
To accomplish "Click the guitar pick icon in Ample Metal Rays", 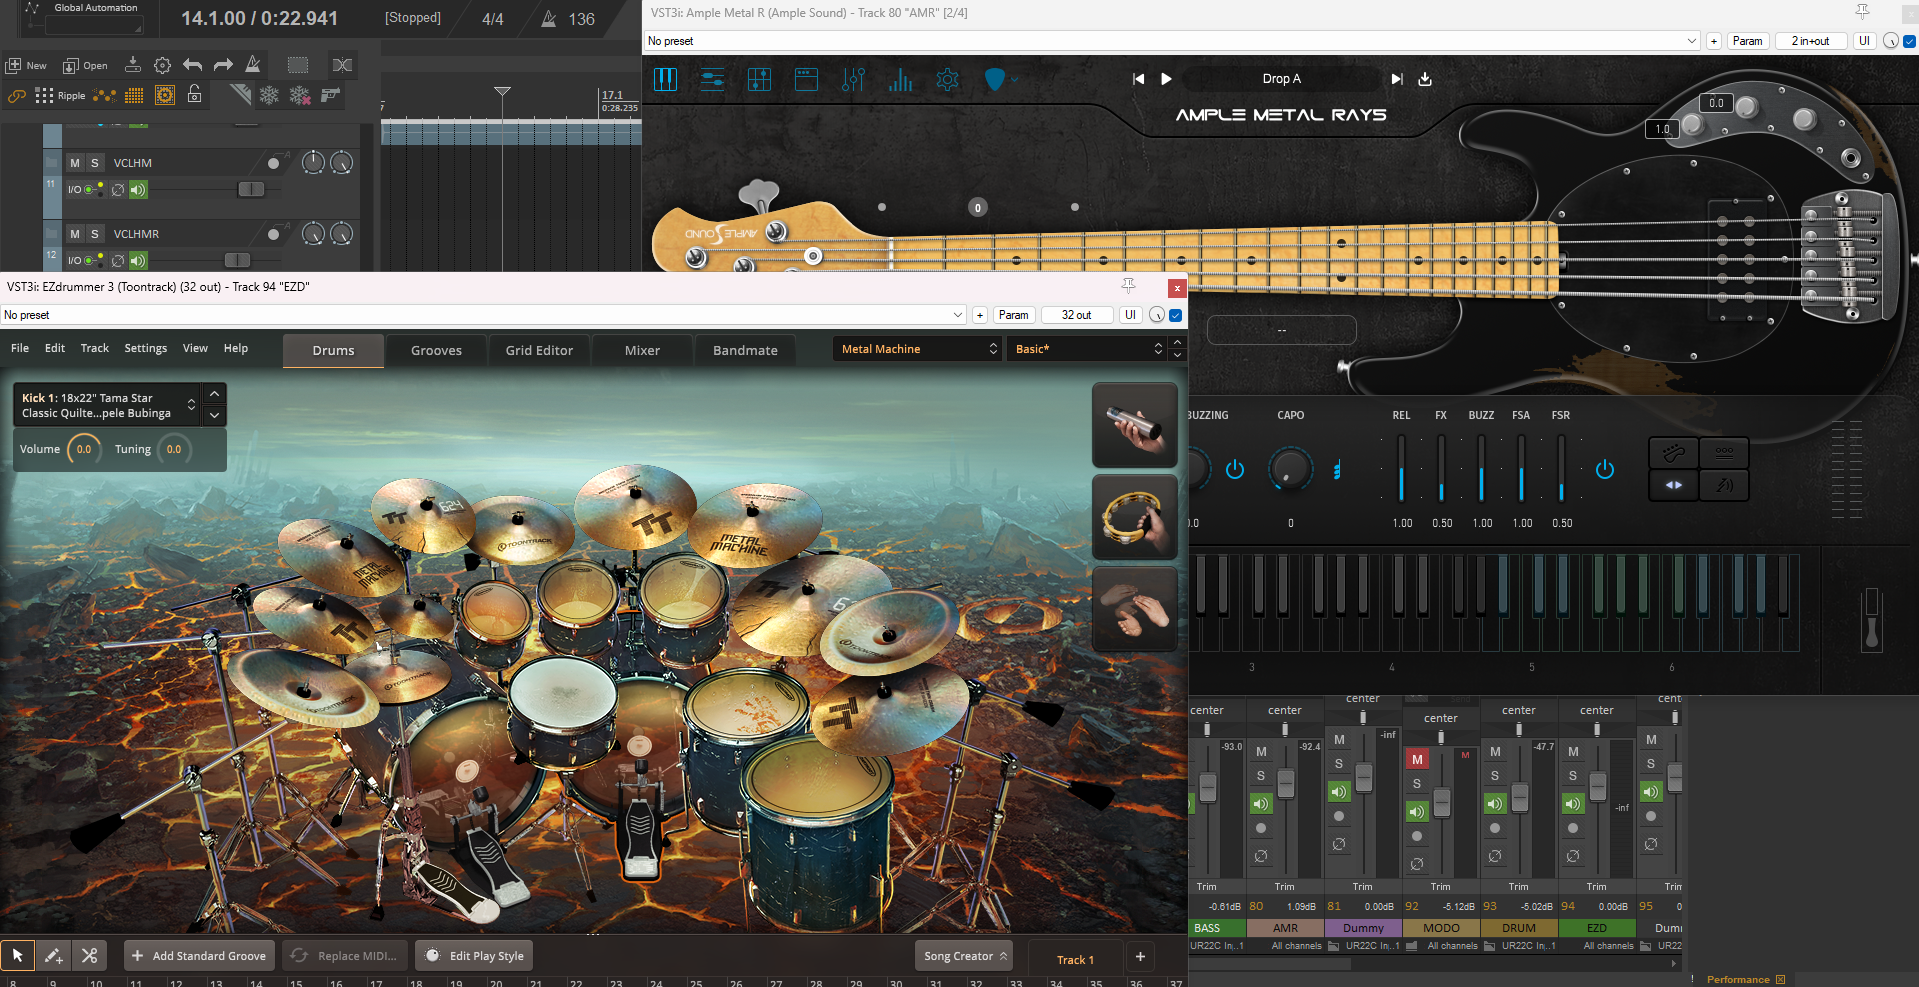I will pos(994,79).
